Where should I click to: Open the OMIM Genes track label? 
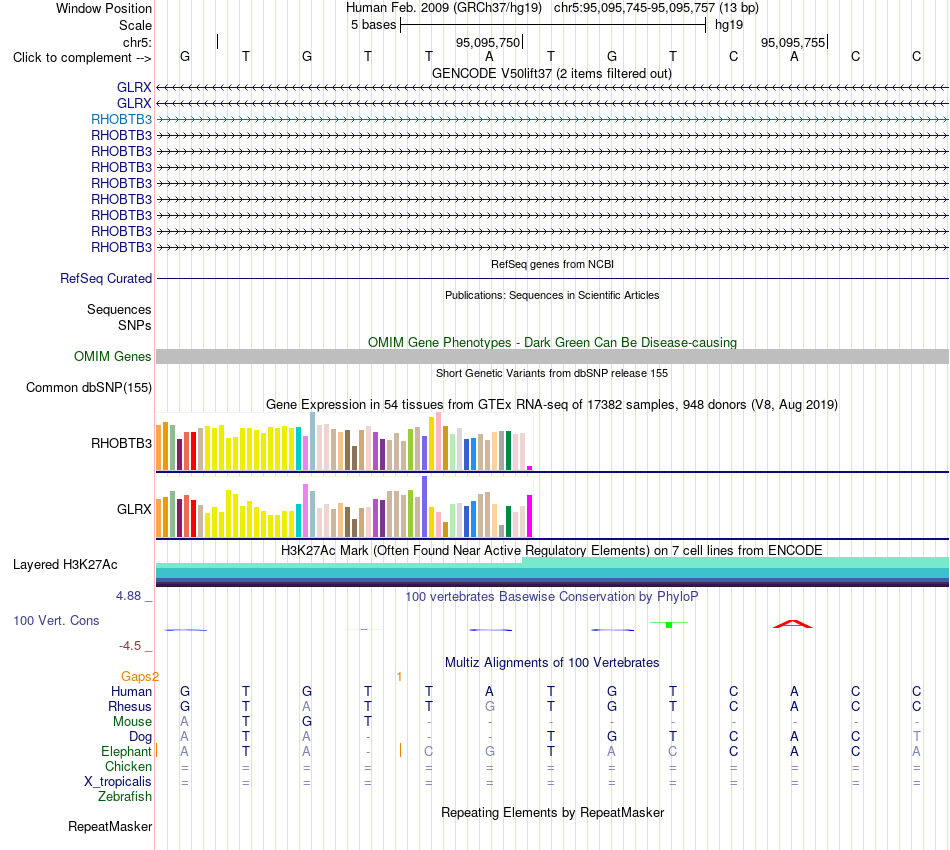(x=112, y=356)
